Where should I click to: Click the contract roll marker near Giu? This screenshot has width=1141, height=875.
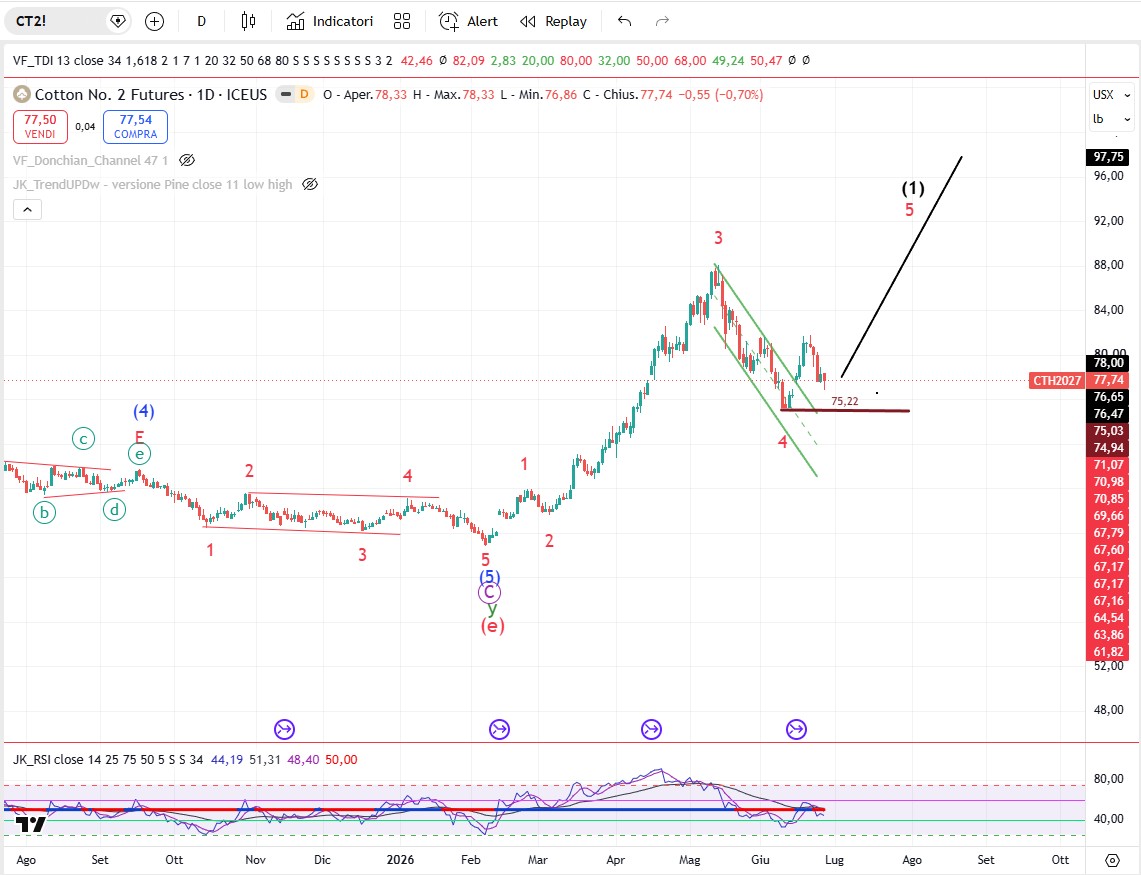point(797,729)
